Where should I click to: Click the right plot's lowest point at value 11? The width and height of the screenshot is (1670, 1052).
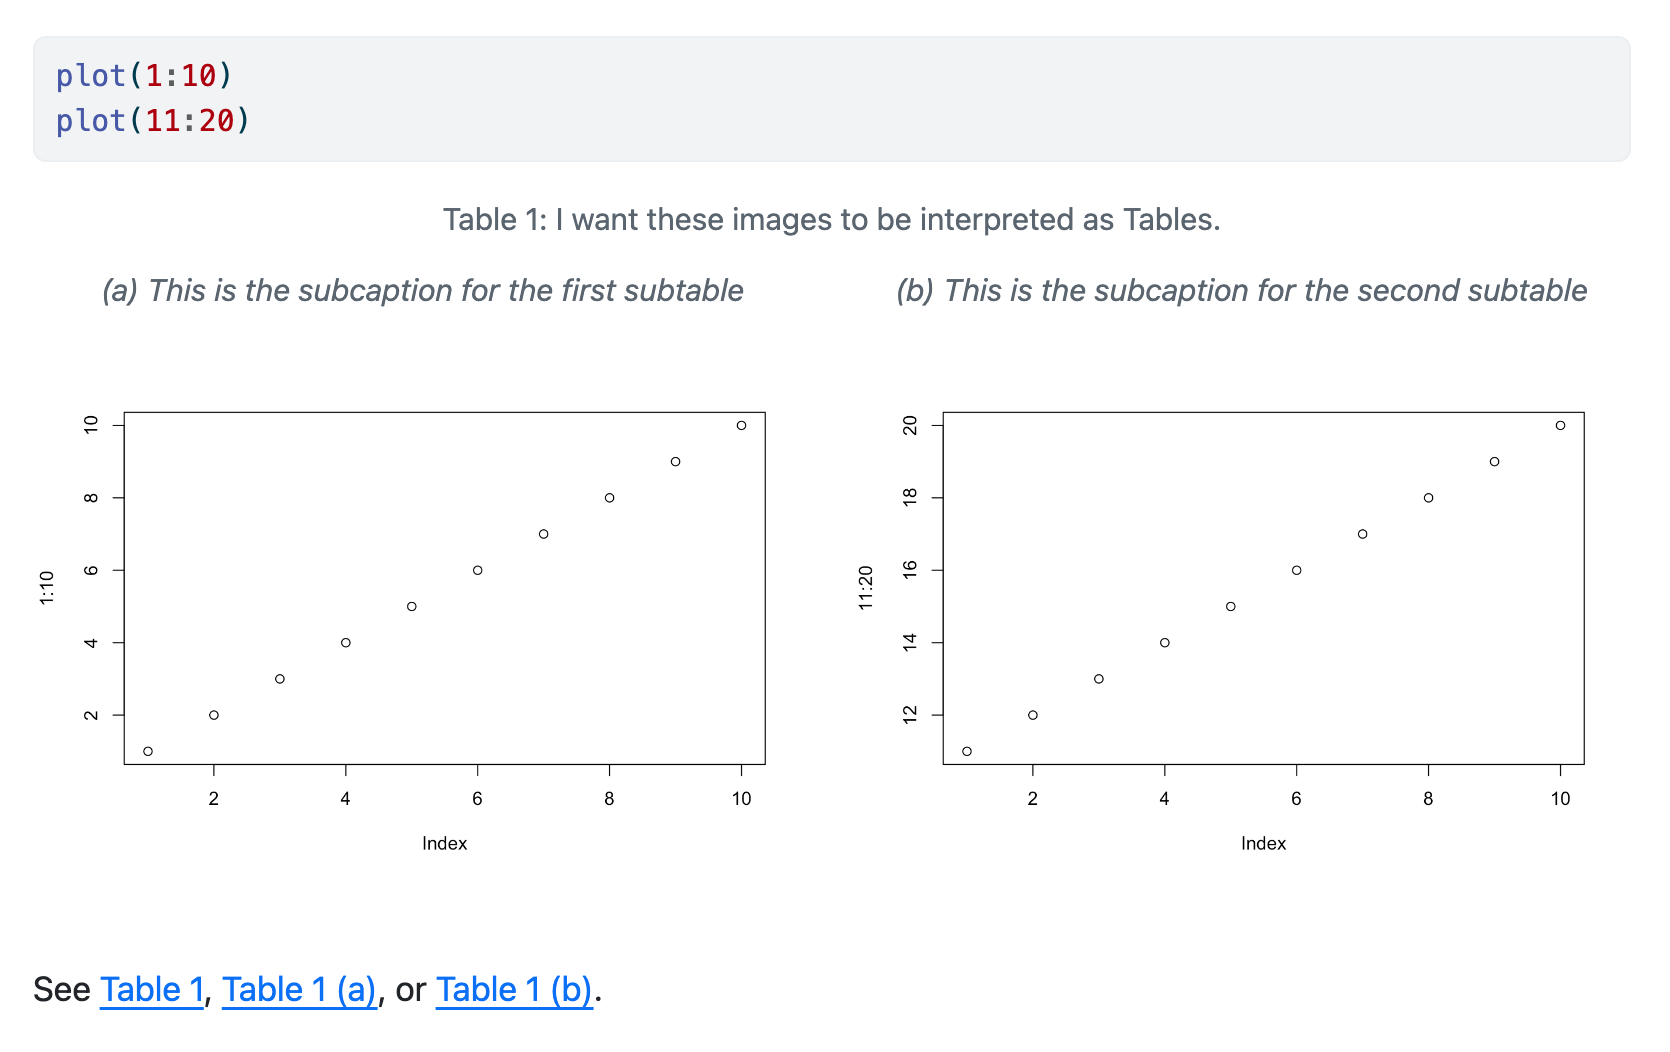(967, 751)
